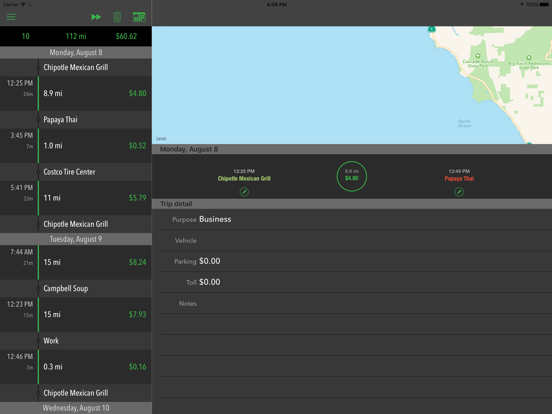The width and height of the screenshot is (552, 414).
Task: Open the hamburger menu icon
Action: (11, 17)
